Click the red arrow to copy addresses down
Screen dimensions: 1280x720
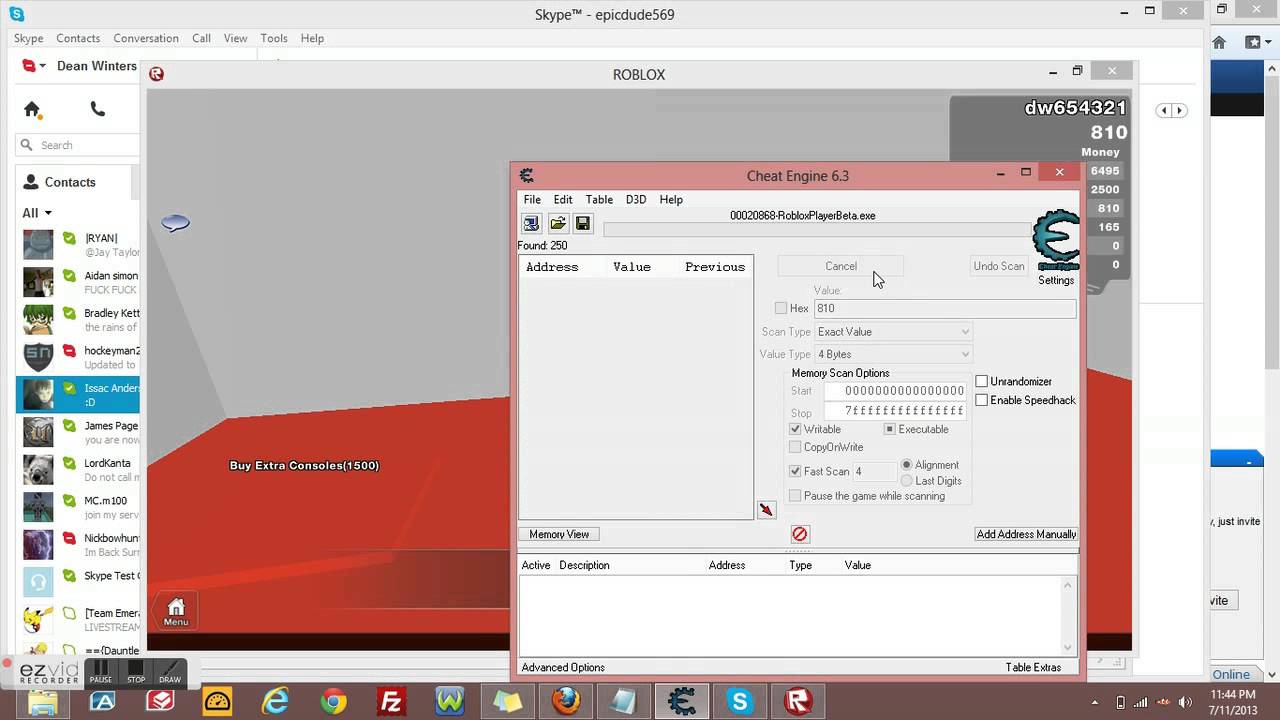coord(766,510)
